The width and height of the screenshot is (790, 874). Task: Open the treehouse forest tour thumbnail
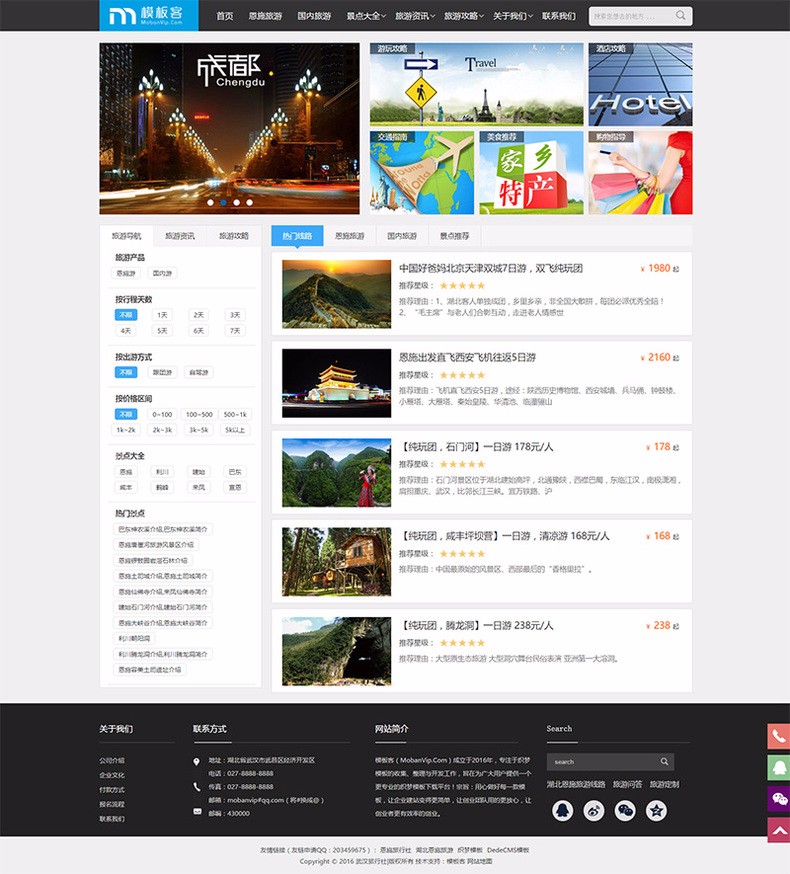point(337,562)
